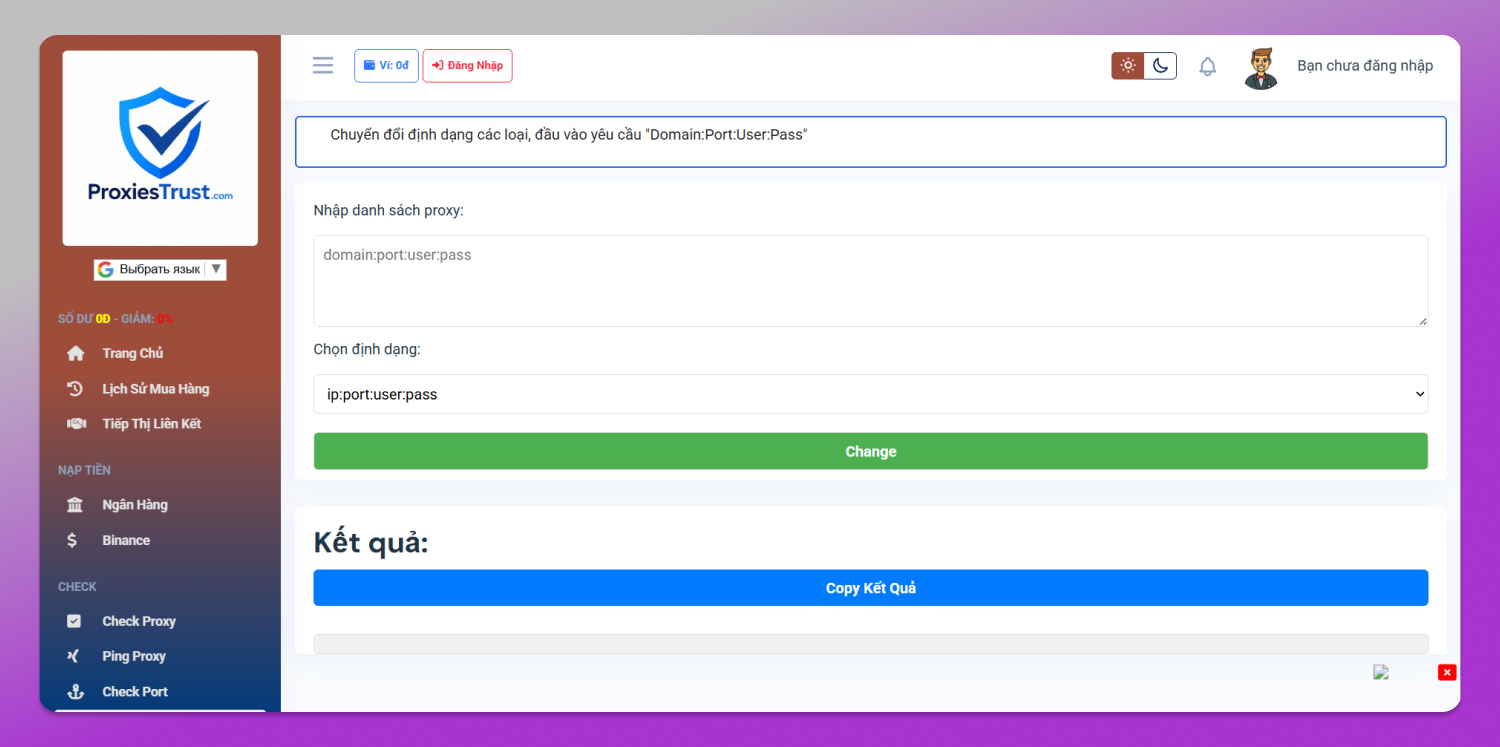The image size is (1500, 747).
Task: Click the SỐ DƯ balance text
Action: 115,319
